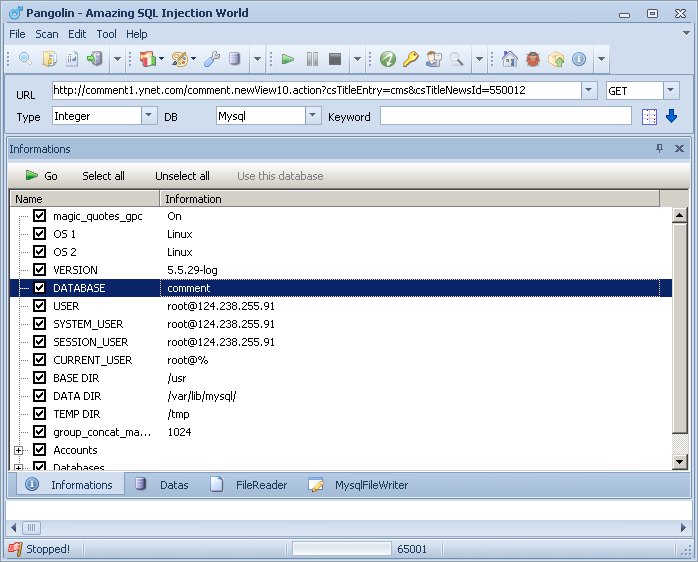698x562 pixels.
Task: Click the box with green arrow update icon
Action: click(556, 59)
